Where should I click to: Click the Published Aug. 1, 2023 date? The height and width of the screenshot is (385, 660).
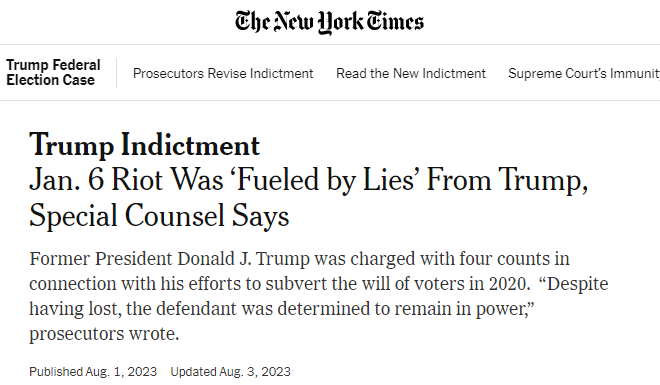[93, 372]
